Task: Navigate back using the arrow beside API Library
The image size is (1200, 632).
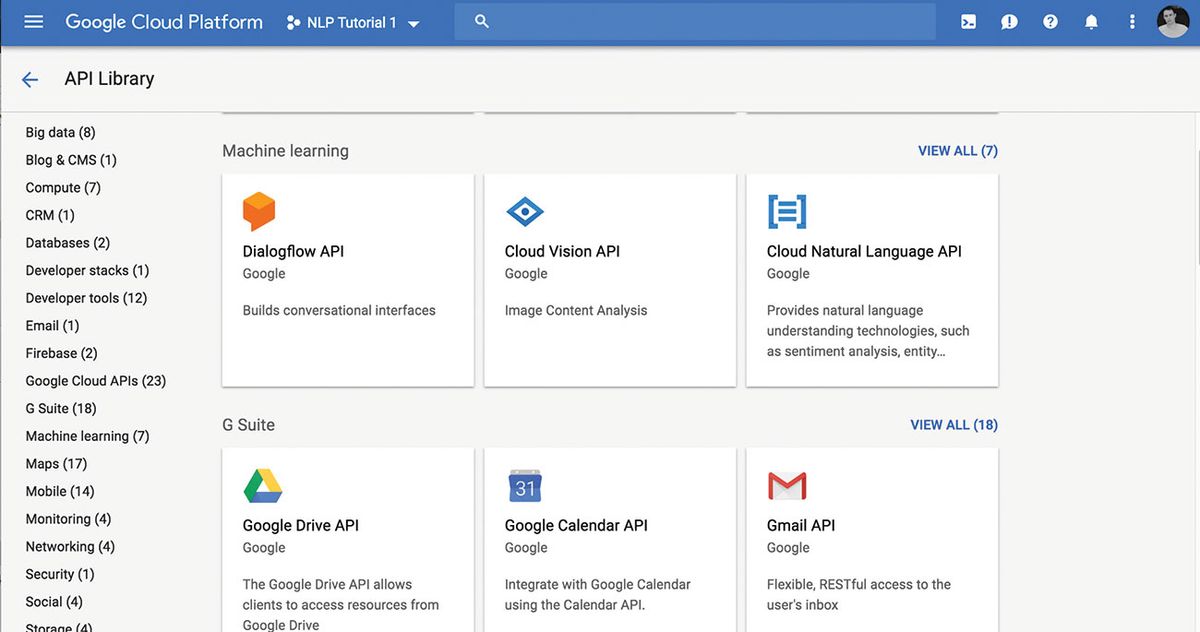Action: tap(29, 79)
